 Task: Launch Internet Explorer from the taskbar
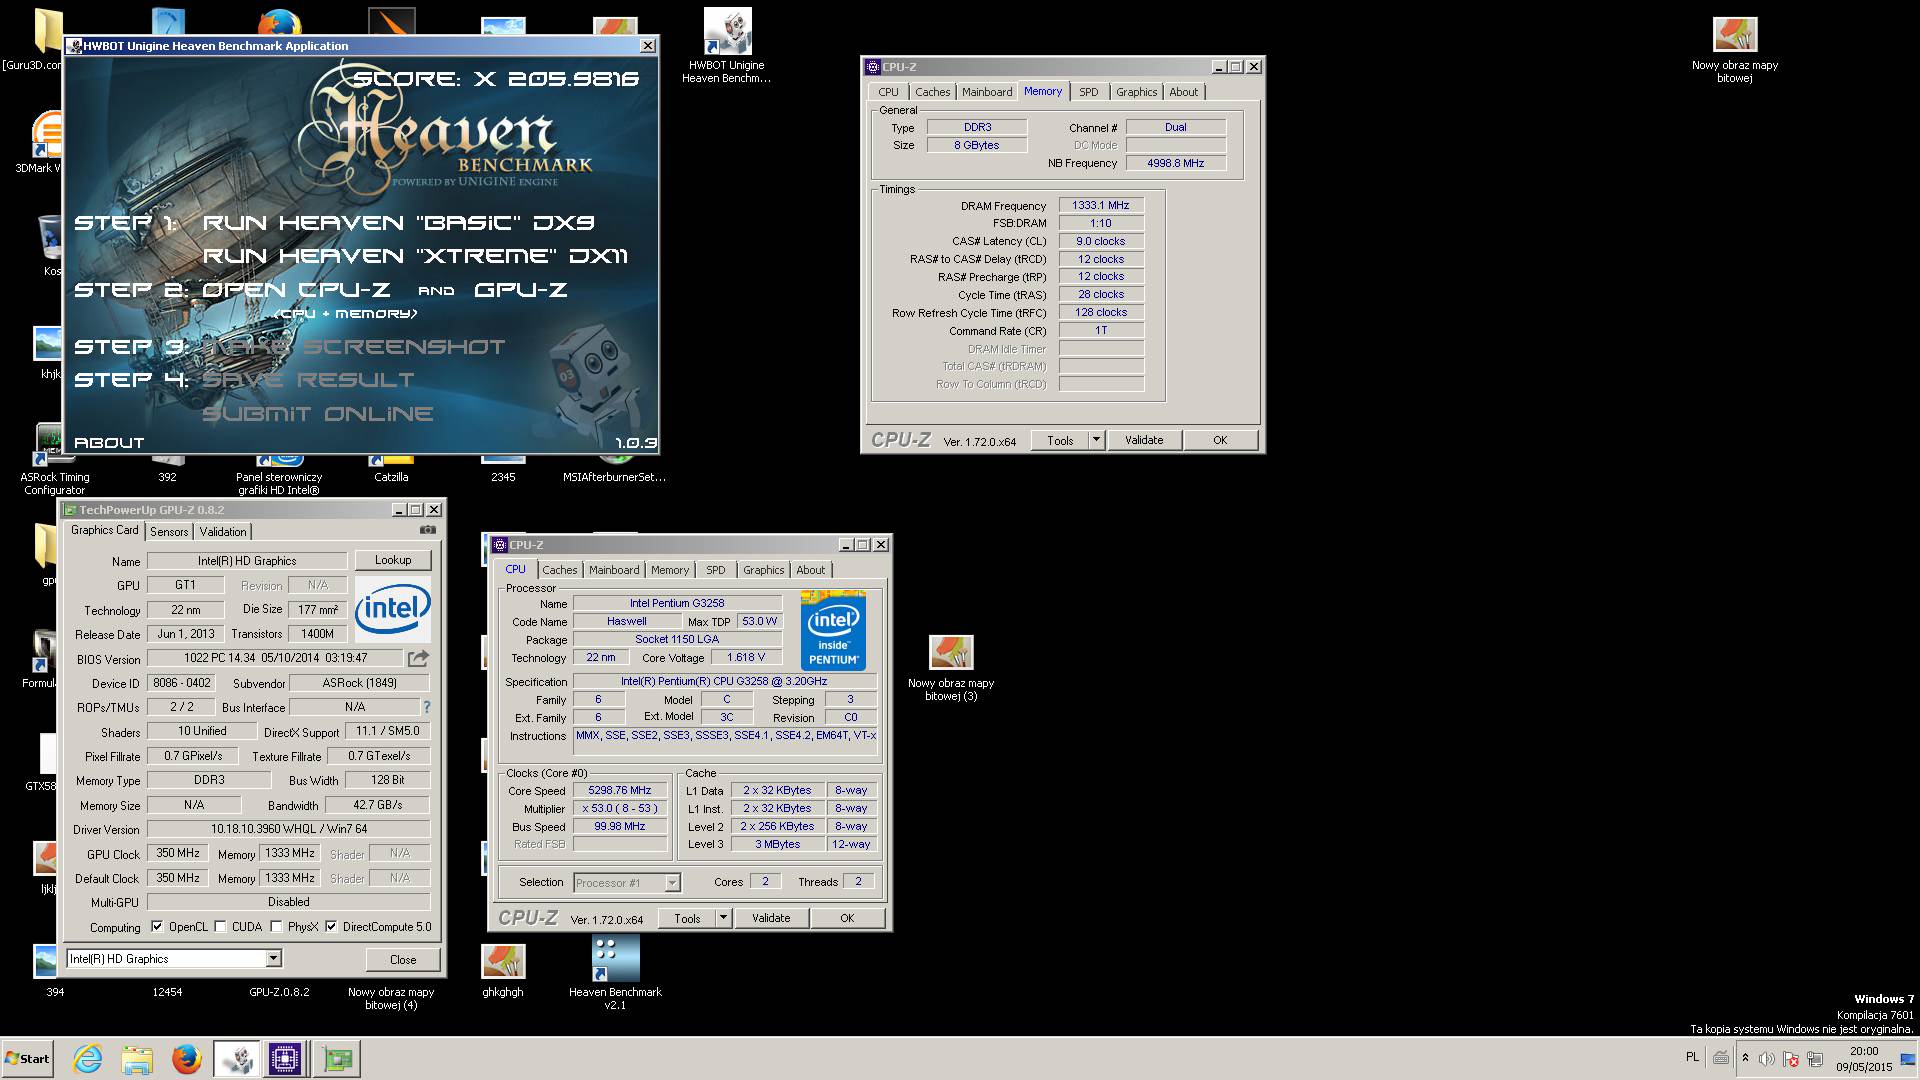coord(88,1058)
